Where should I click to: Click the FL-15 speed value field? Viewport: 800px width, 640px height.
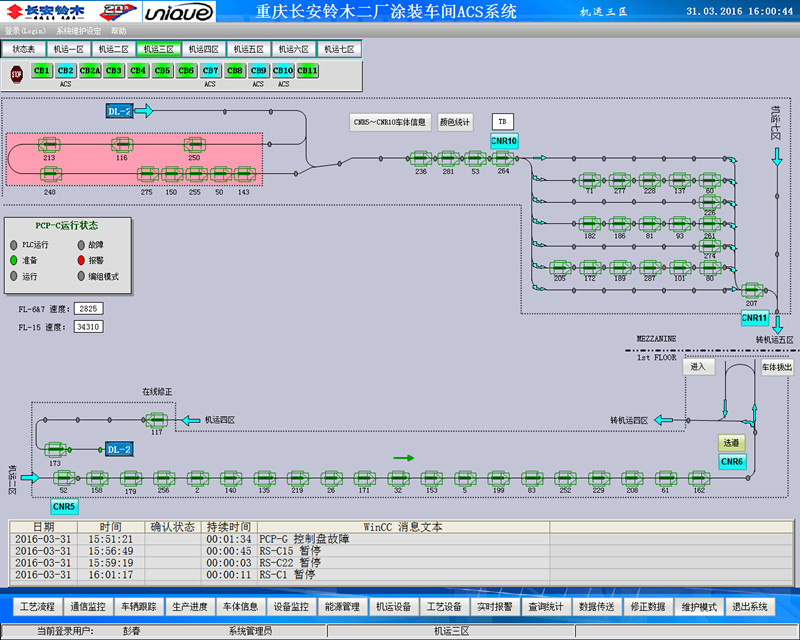point(87,327)
